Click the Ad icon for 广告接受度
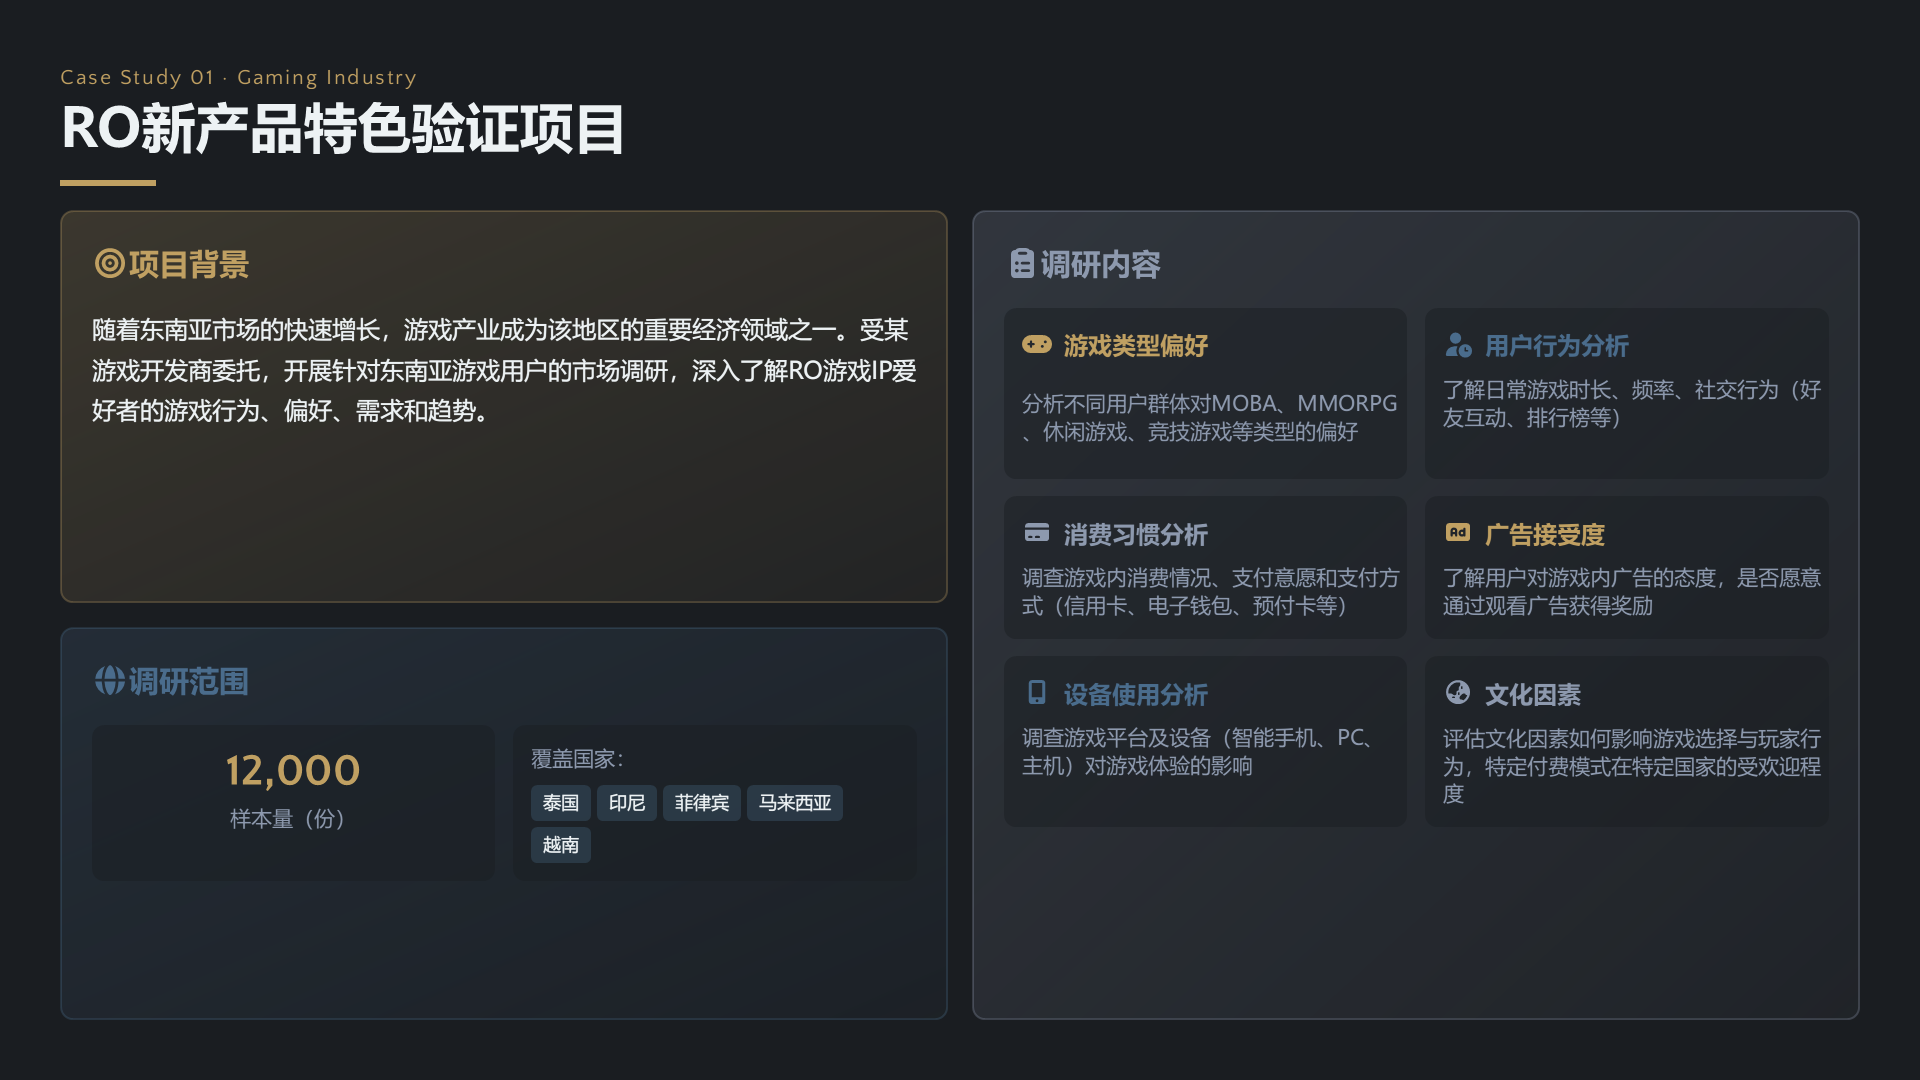Viewport: 1920px width, 1080px height. pos(1458,533)
